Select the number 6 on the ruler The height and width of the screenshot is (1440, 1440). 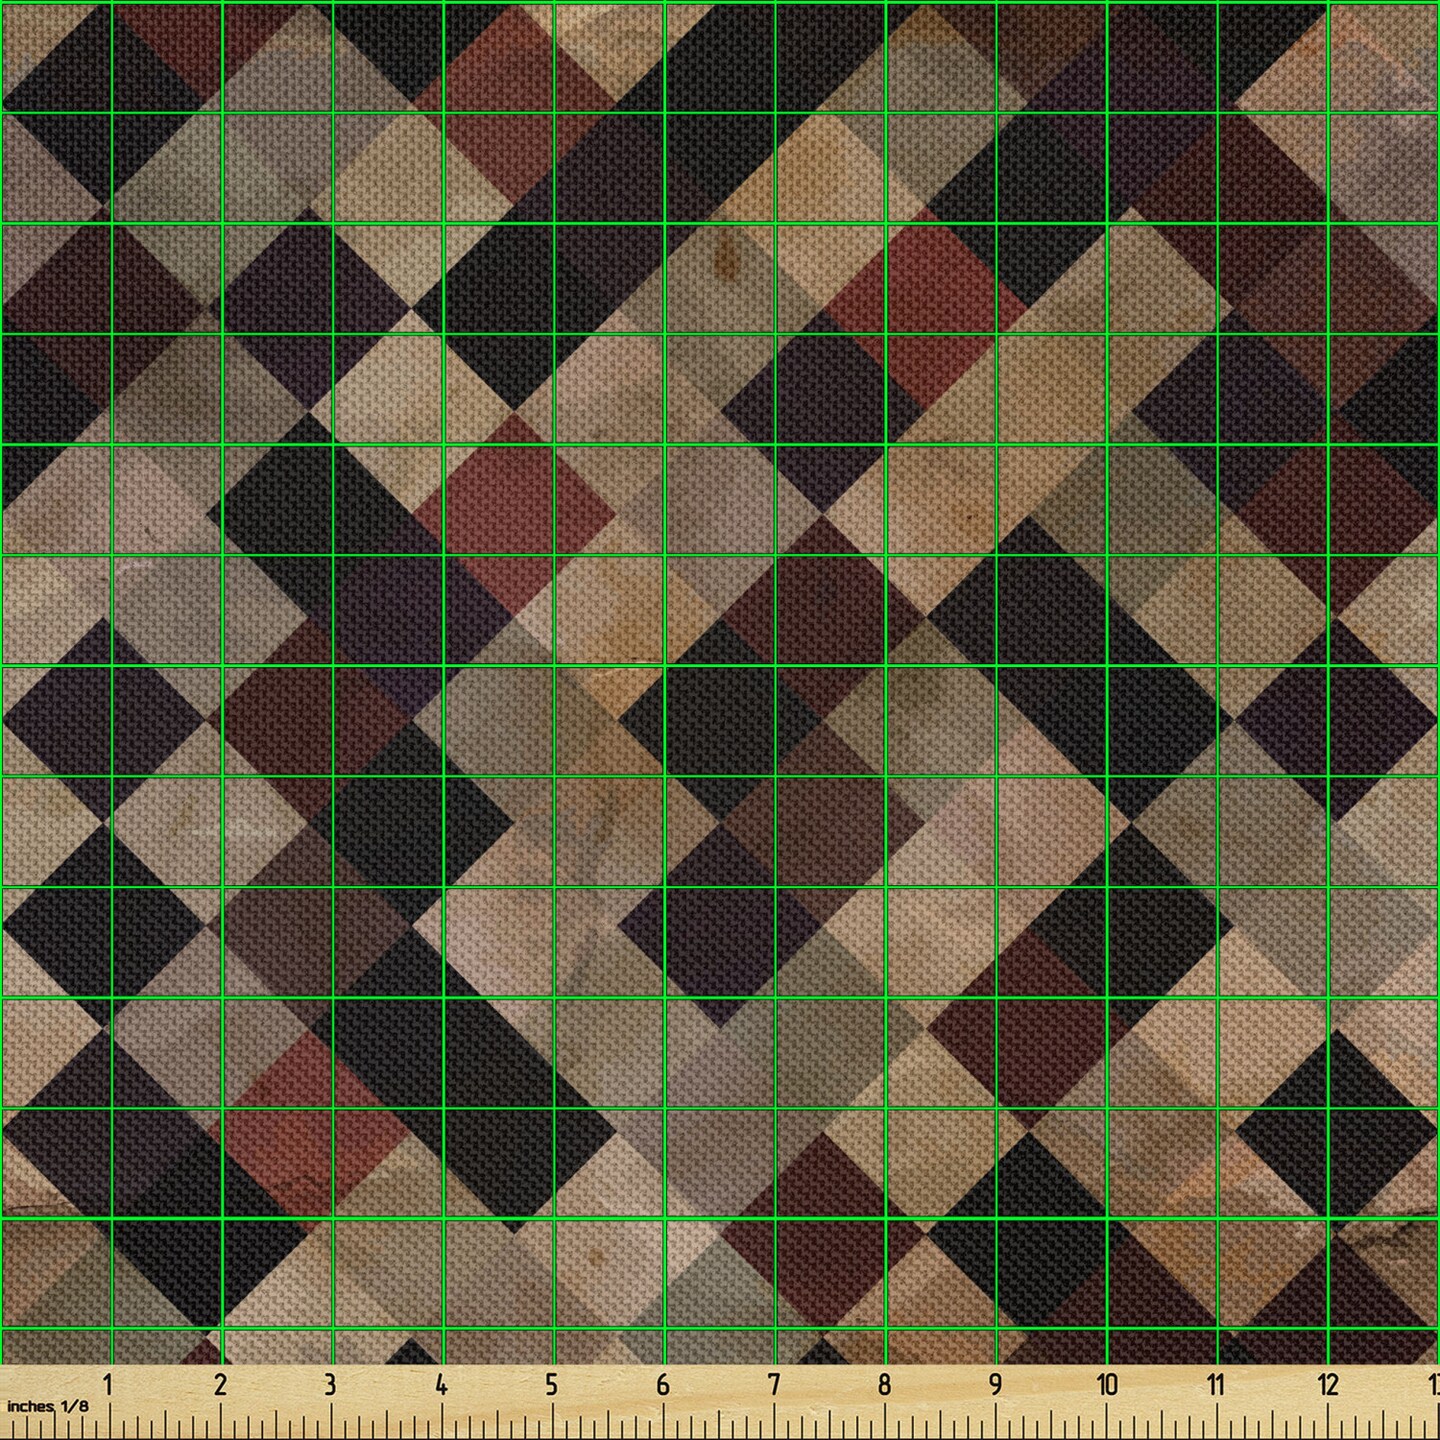[x=663, y=1385]
